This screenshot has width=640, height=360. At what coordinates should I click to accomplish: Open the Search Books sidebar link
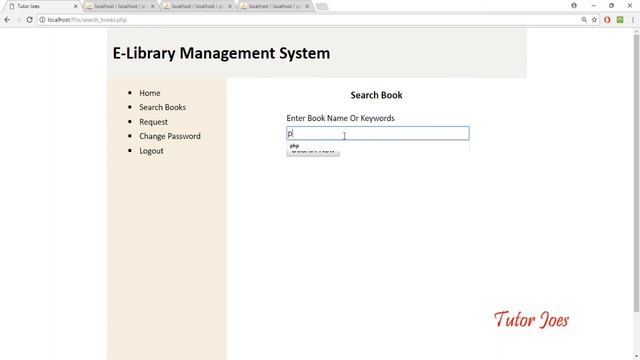click(162, 107)
